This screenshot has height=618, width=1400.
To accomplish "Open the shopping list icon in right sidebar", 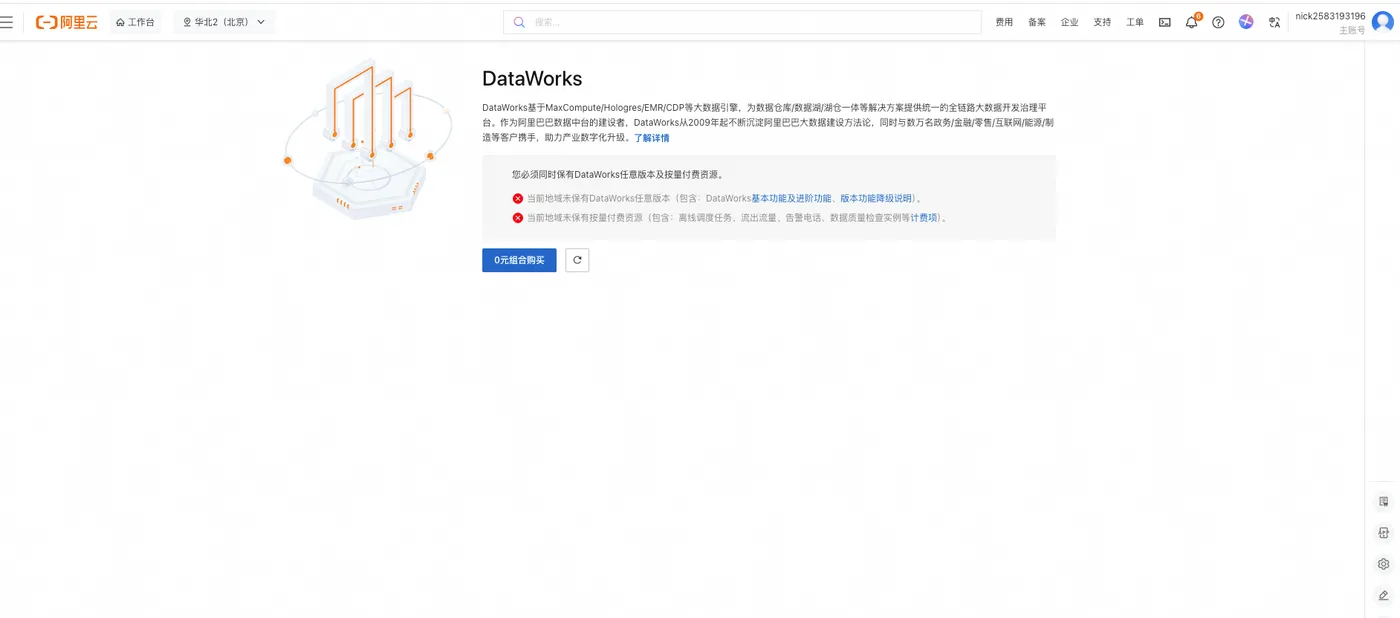I will click(x=1384, y=501).
